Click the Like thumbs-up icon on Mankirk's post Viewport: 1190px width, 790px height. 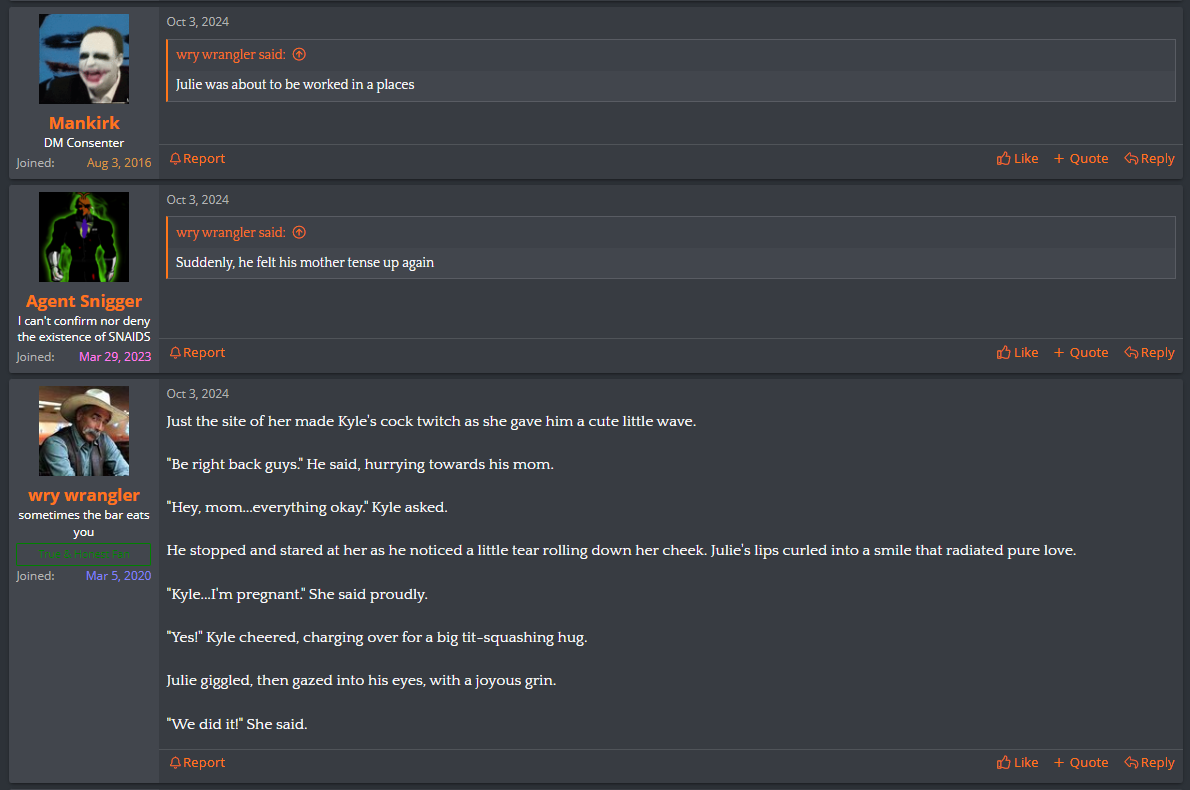point(1003,159)
